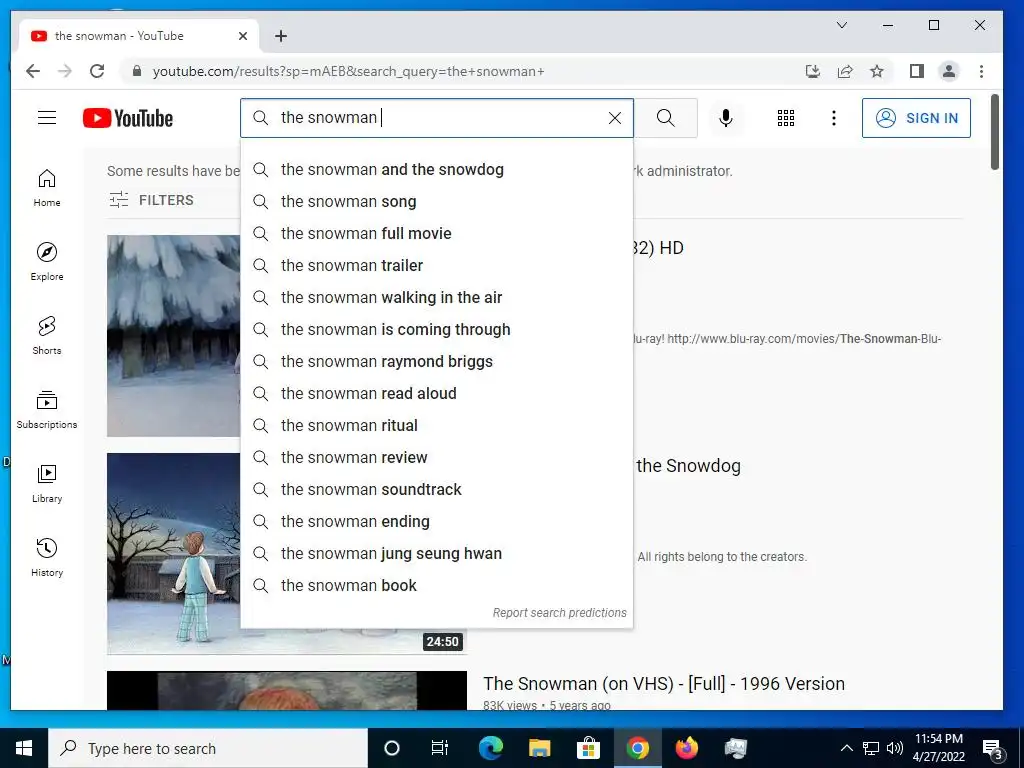Open the Chrome profile avatar
This screenshot has height=768, width=1024.
tap(949, 71)
